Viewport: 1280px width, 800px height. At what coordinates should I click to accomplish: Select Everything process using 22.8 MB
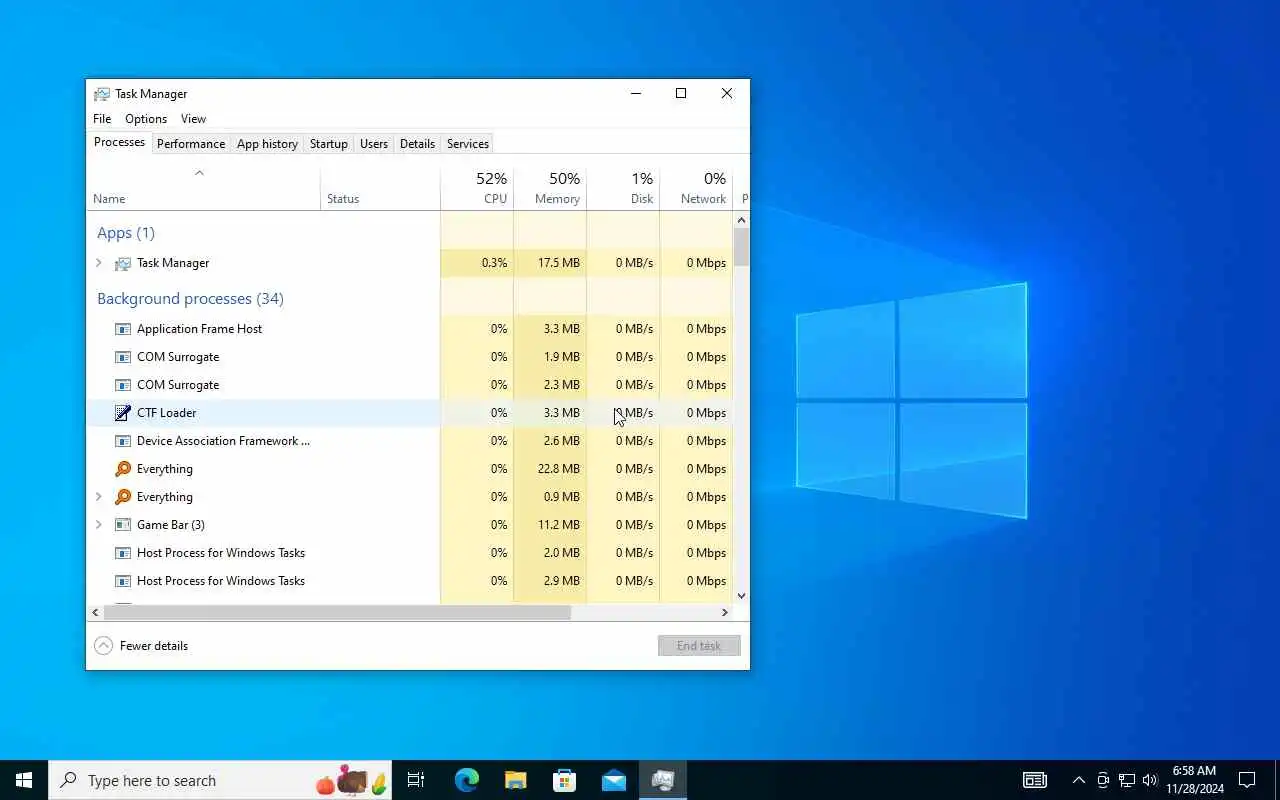tap(410, 469)
